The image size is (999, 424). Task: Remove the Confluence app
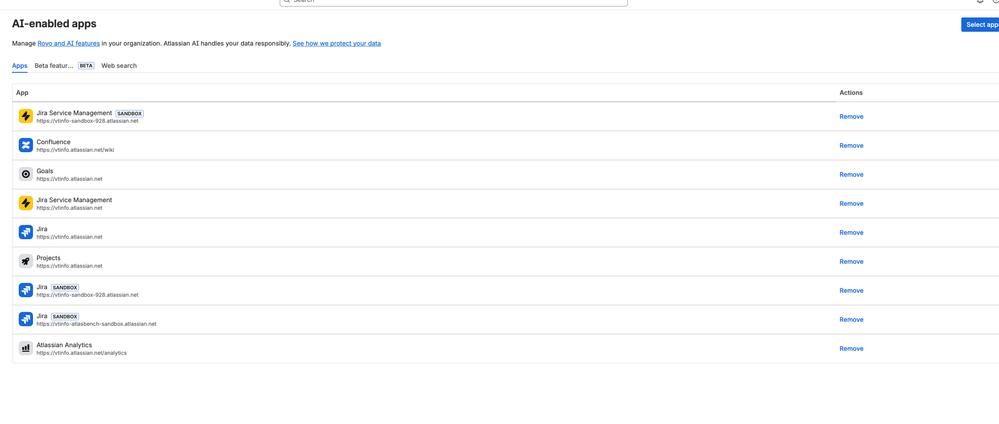pos(851,145)
